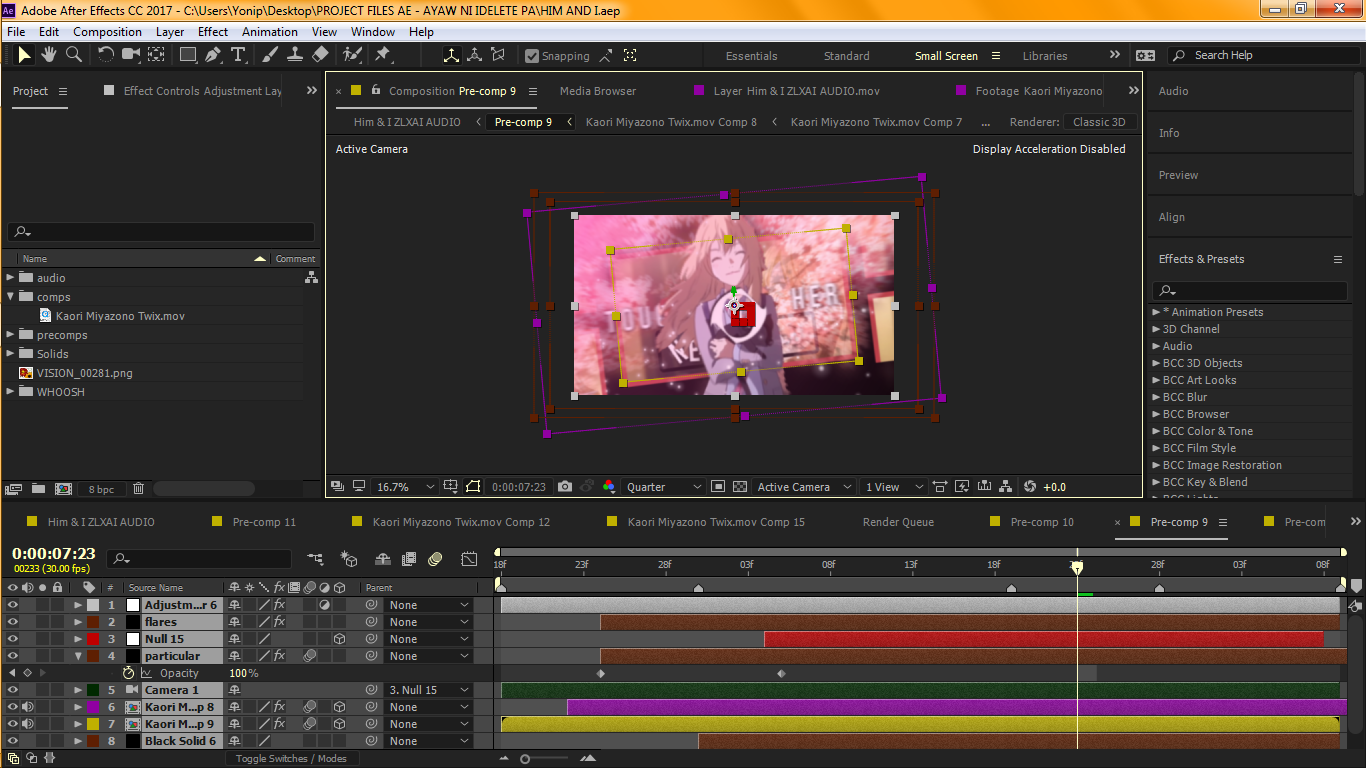
Task: Collapse the particular layer properties
Action: 78,656
